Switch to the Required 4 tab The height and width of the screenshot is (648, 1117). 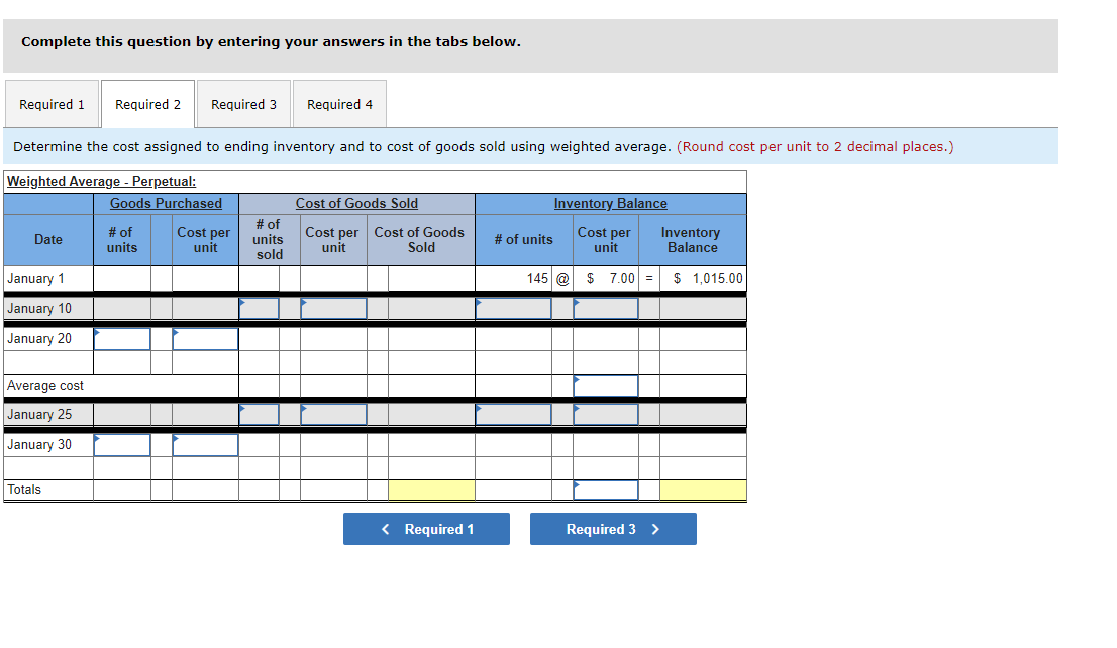tap(338, 103)
